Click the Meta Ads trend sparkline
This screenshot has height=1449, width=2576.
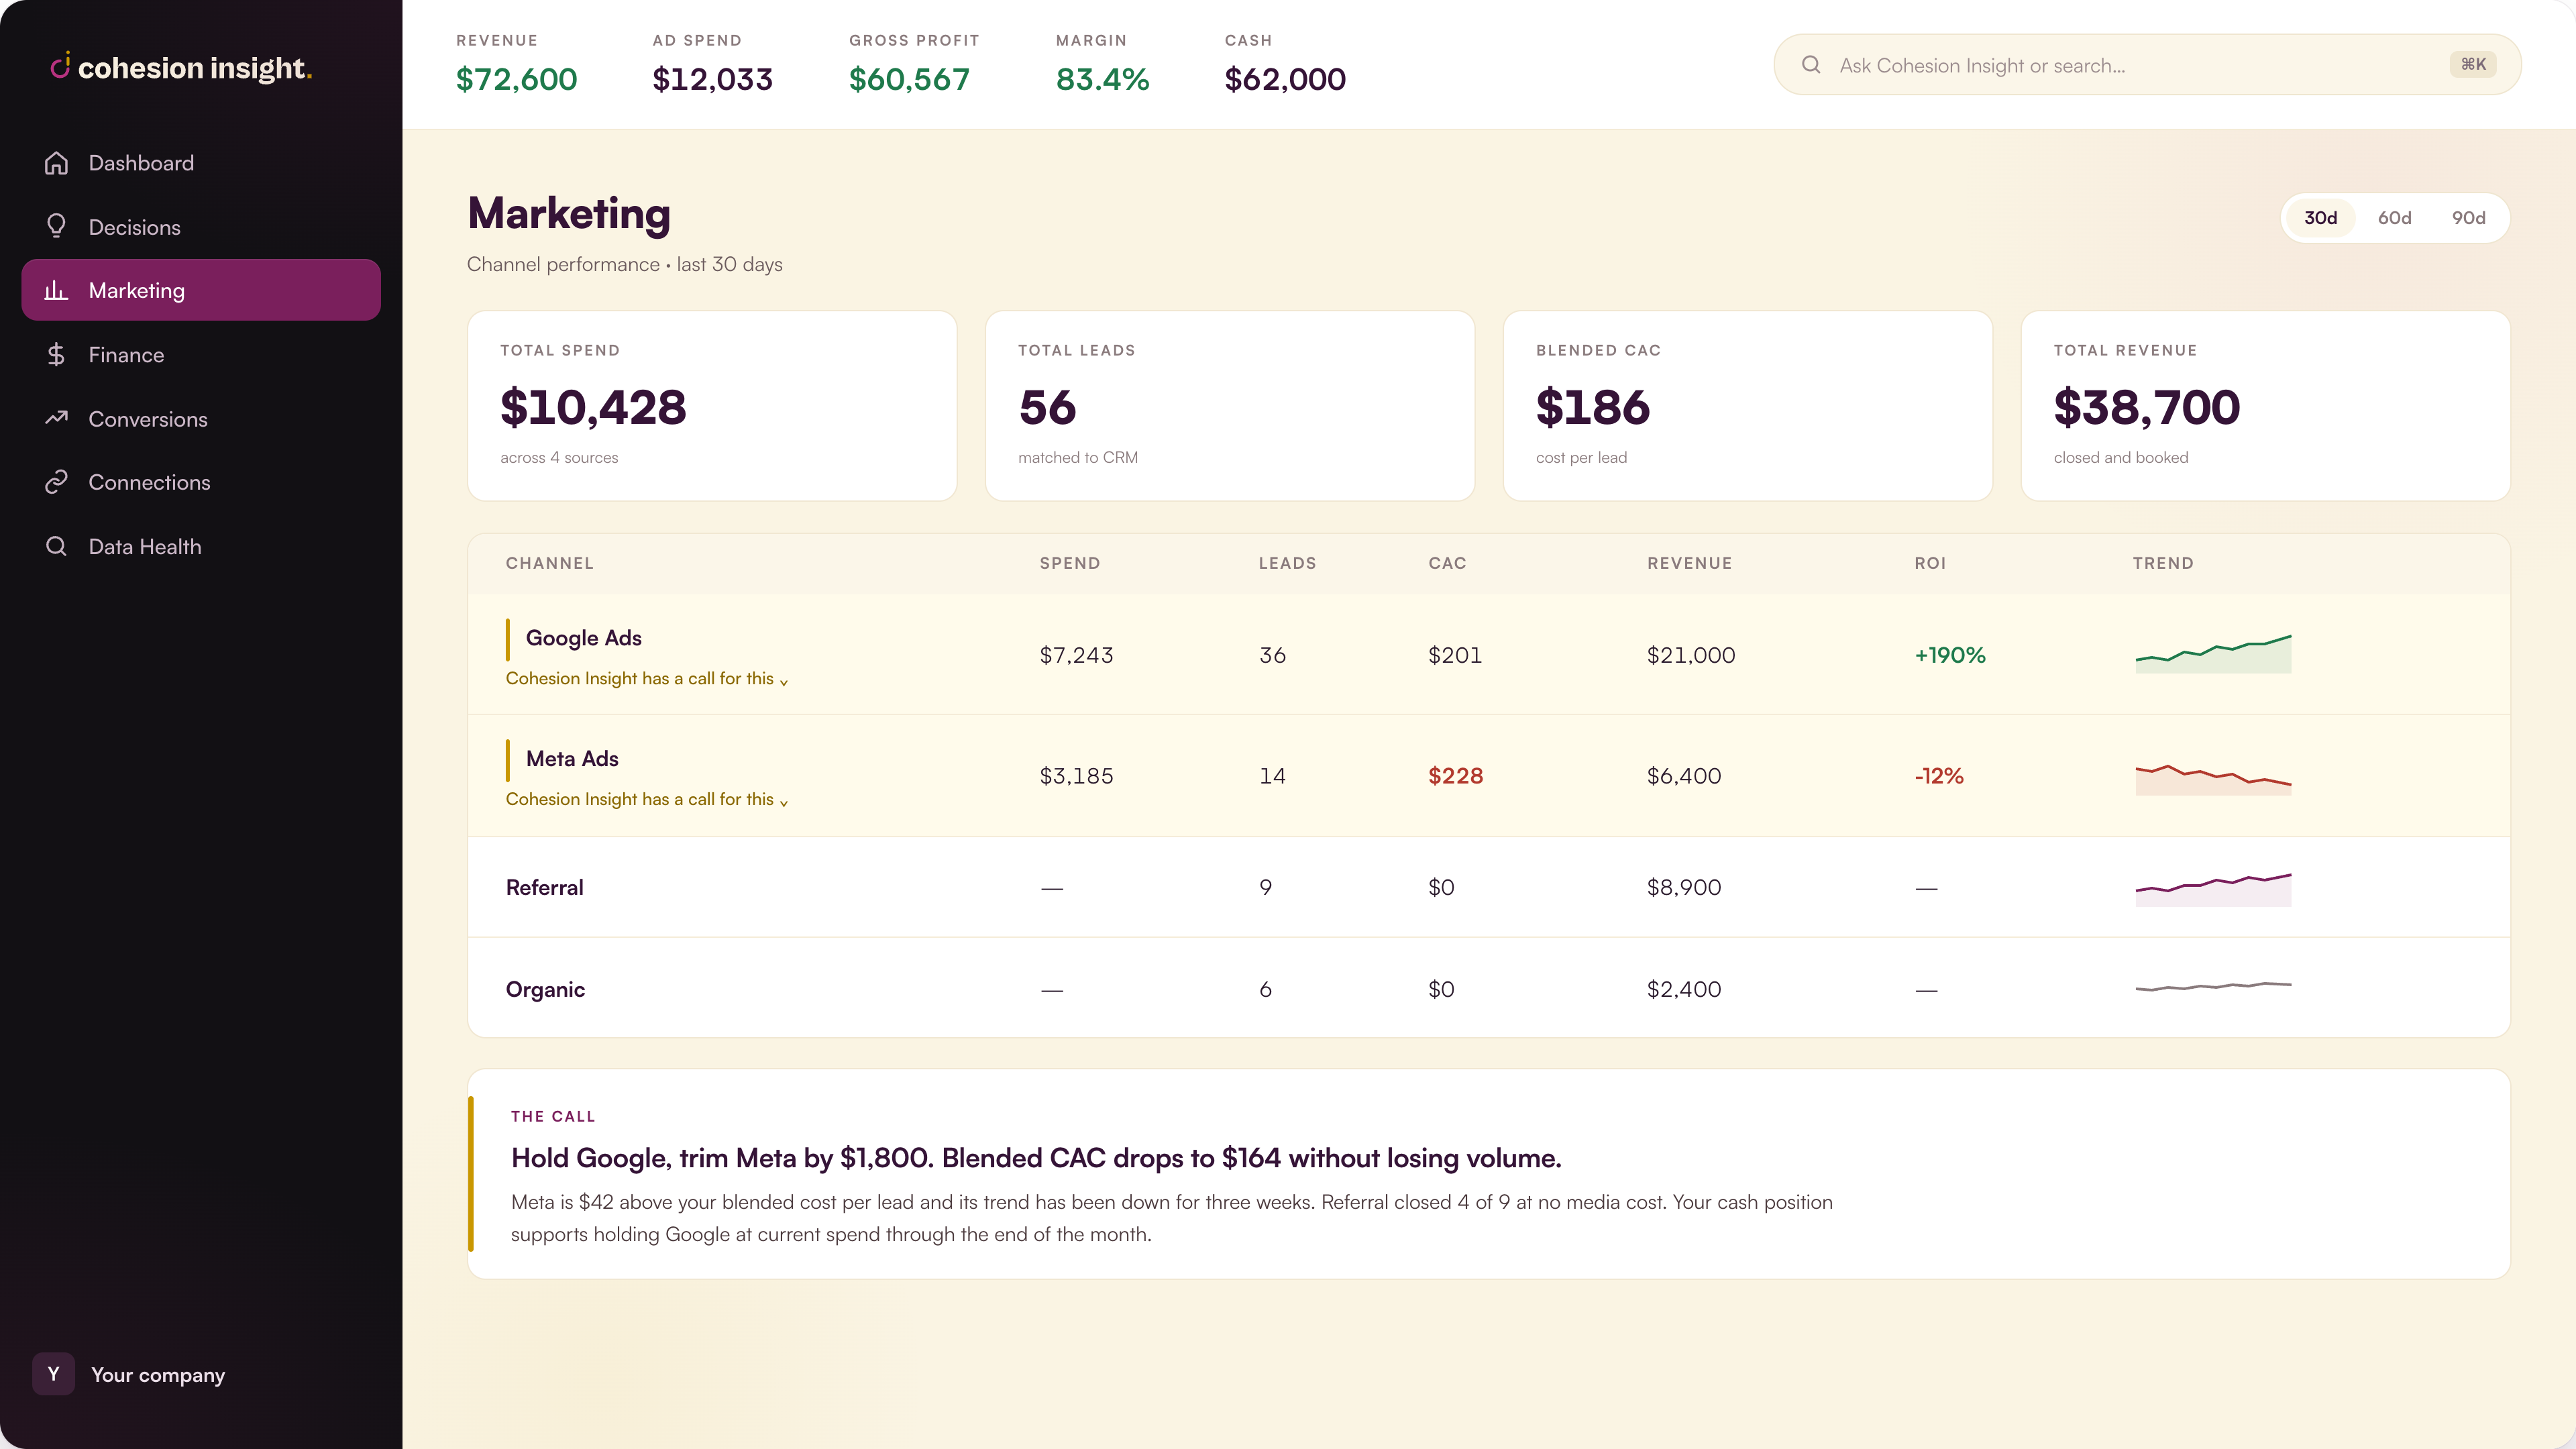coord(2213,779)
